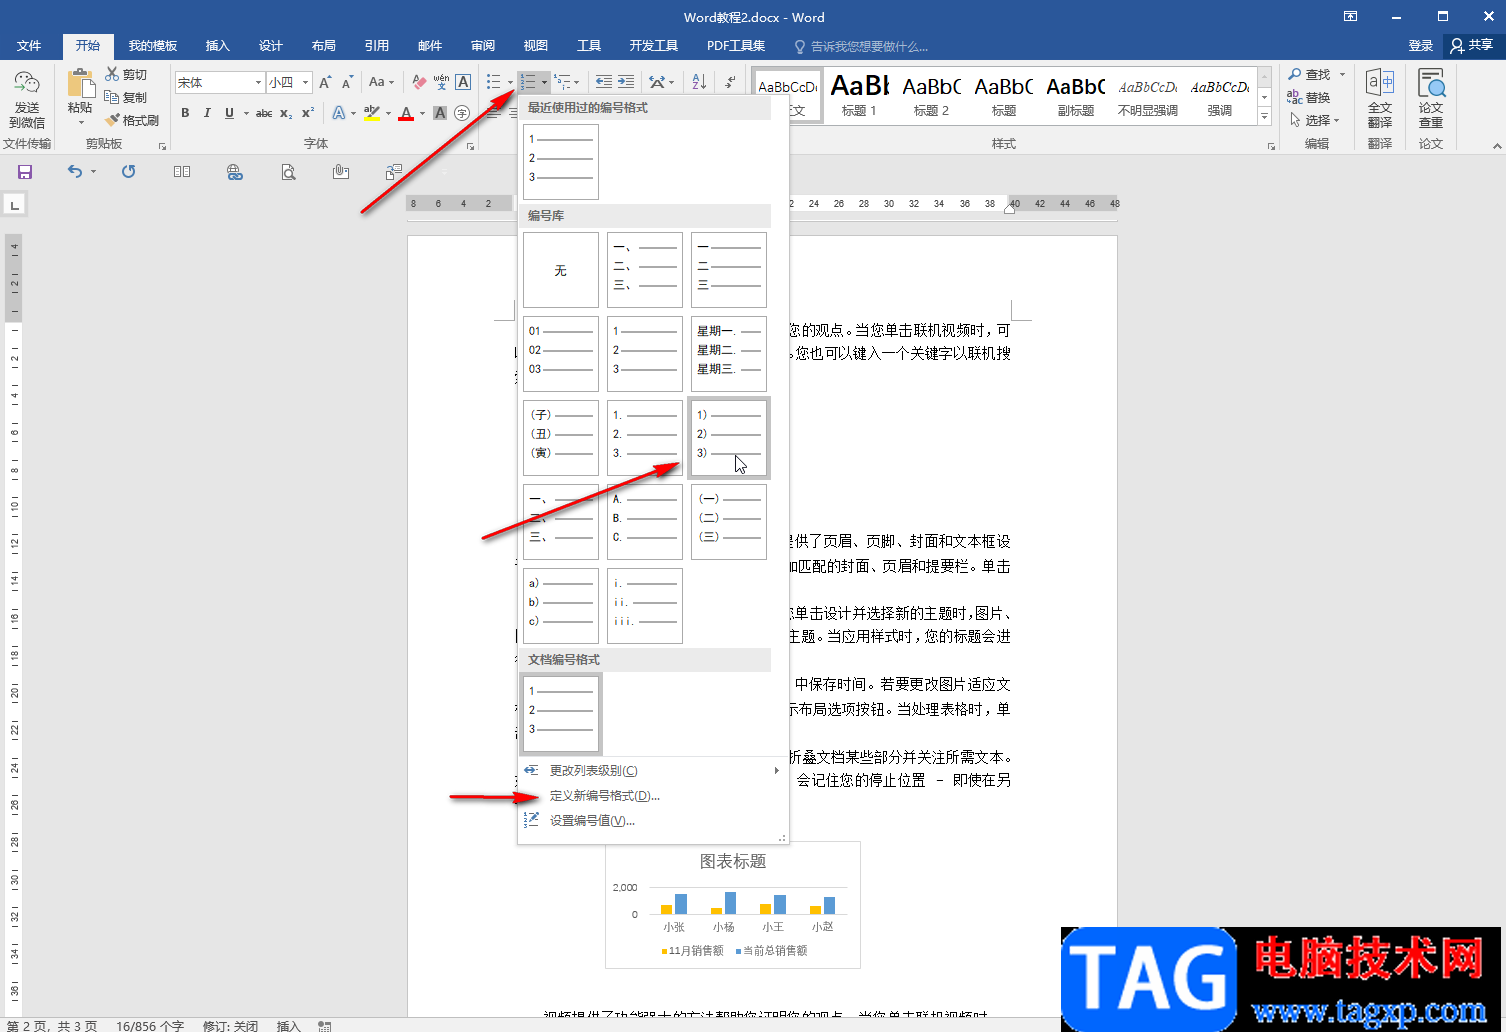Click the Full Text Translate icon
Image resolution: width=1506 pixels, height=1032 pixels.
1380,98
